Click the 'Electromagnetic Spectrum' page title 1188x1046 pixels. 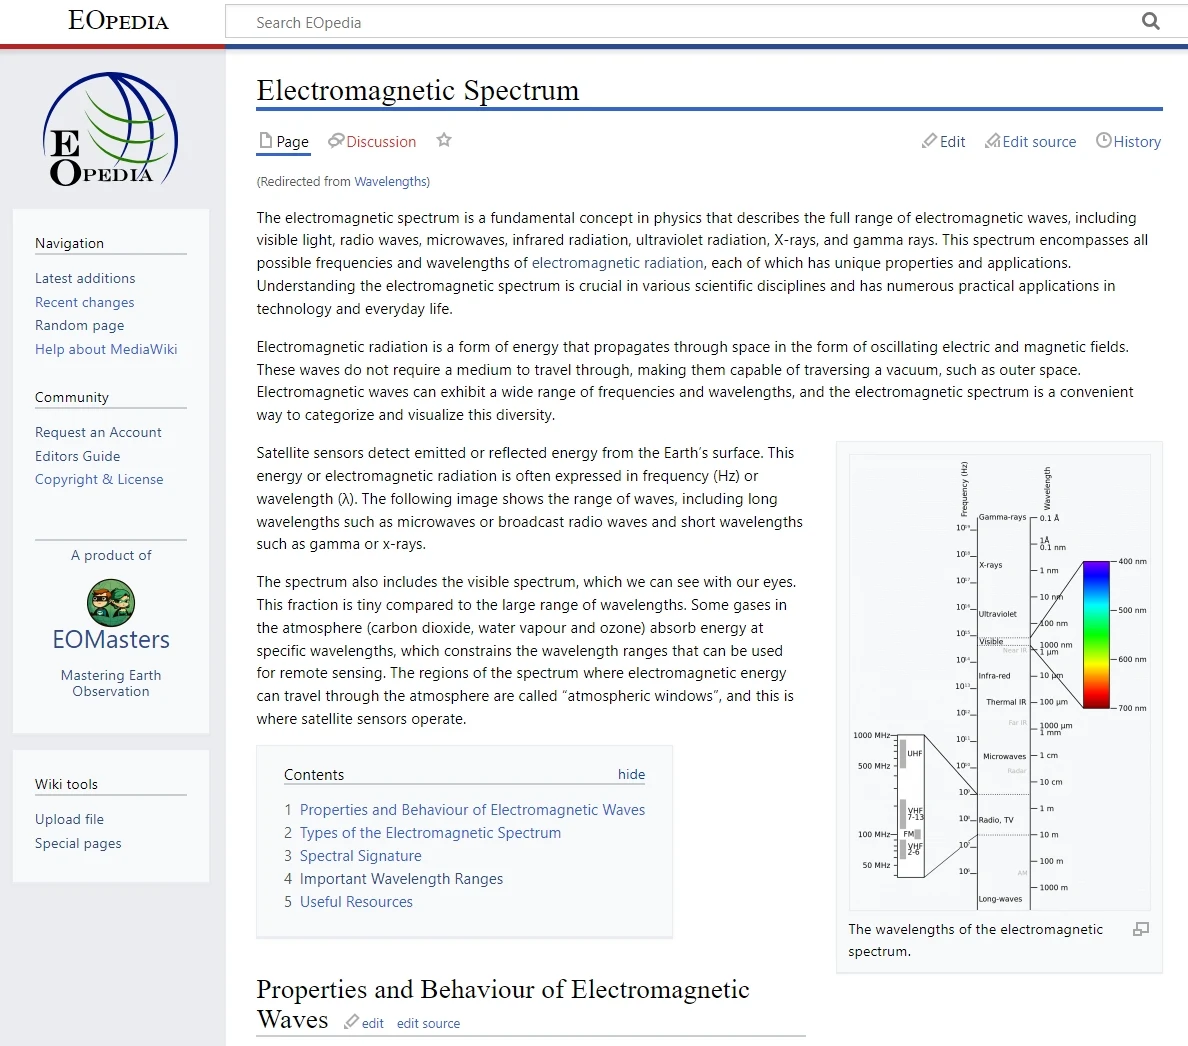coord(417,90)
